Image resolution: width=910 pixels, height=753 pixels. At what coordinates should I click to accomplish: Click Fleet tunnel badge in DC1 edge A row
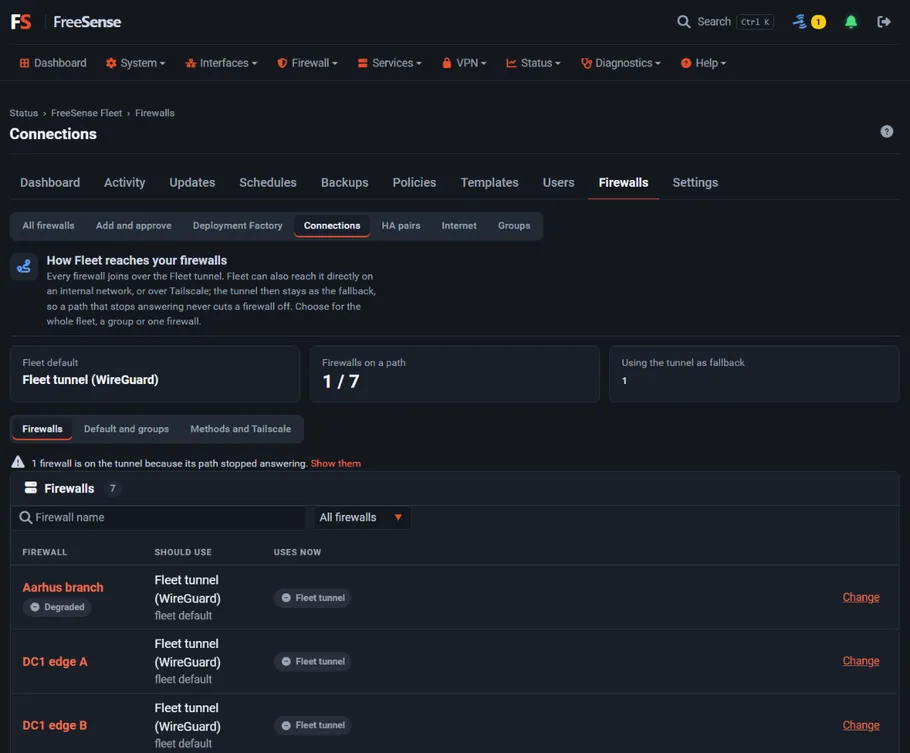[x=312, y=661]
